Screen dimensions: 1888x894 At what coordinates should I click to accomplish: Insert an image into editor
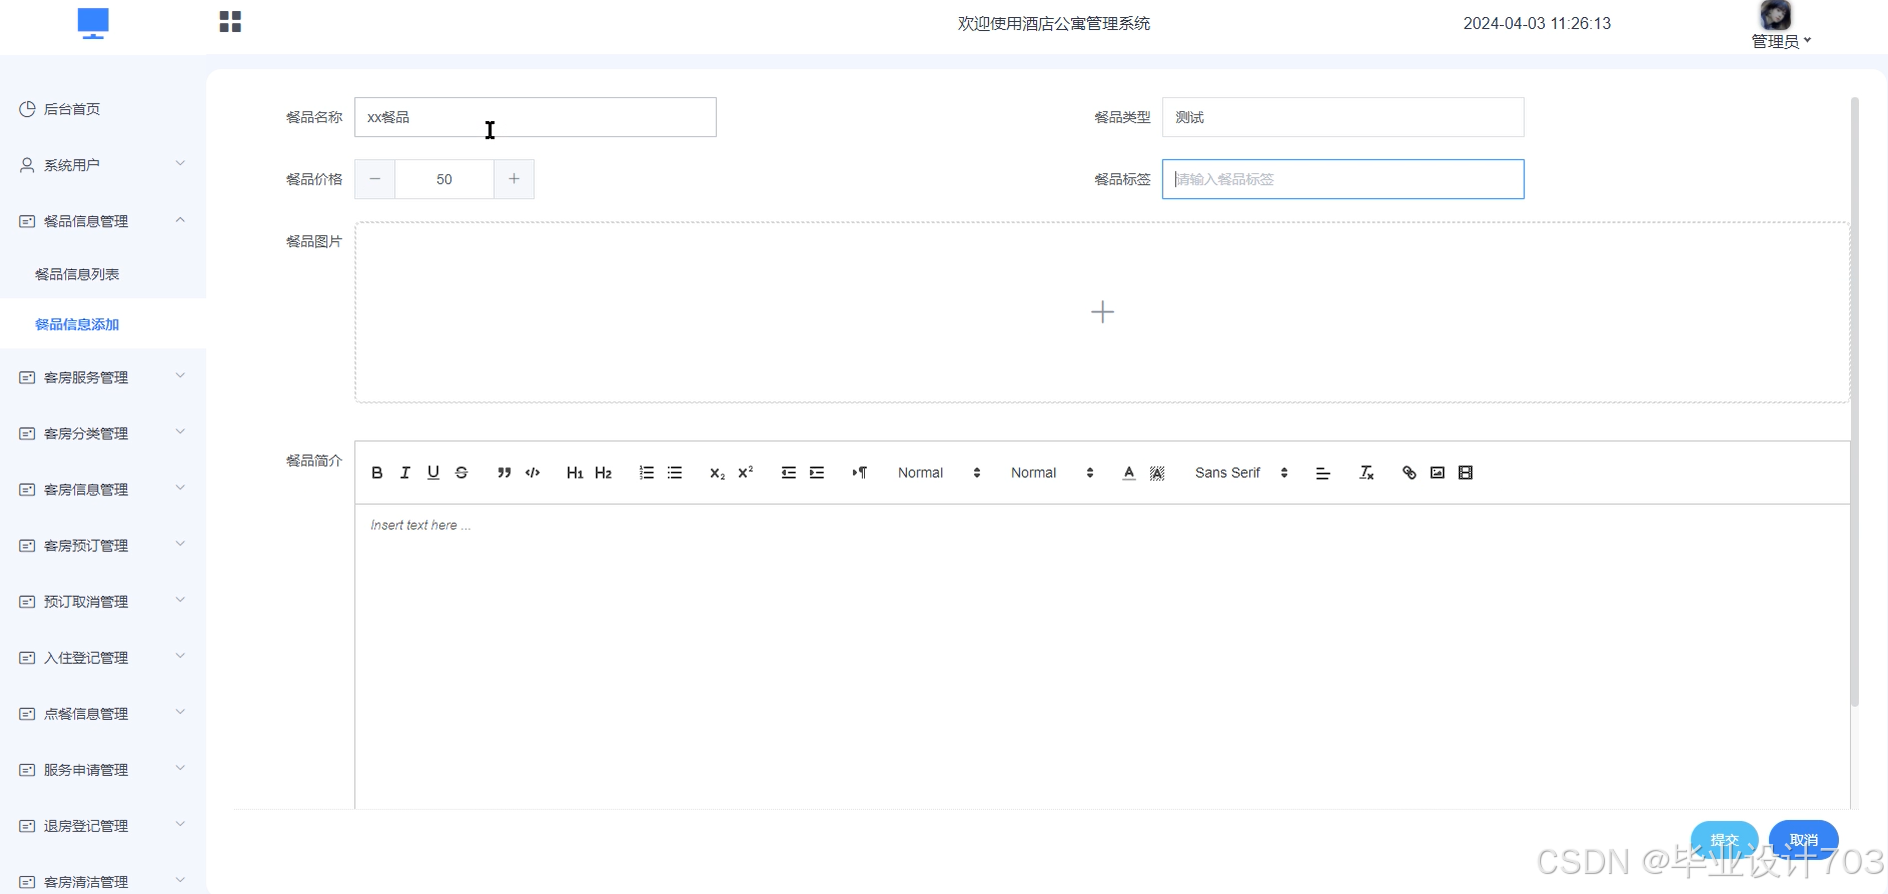click(1437, 473)
